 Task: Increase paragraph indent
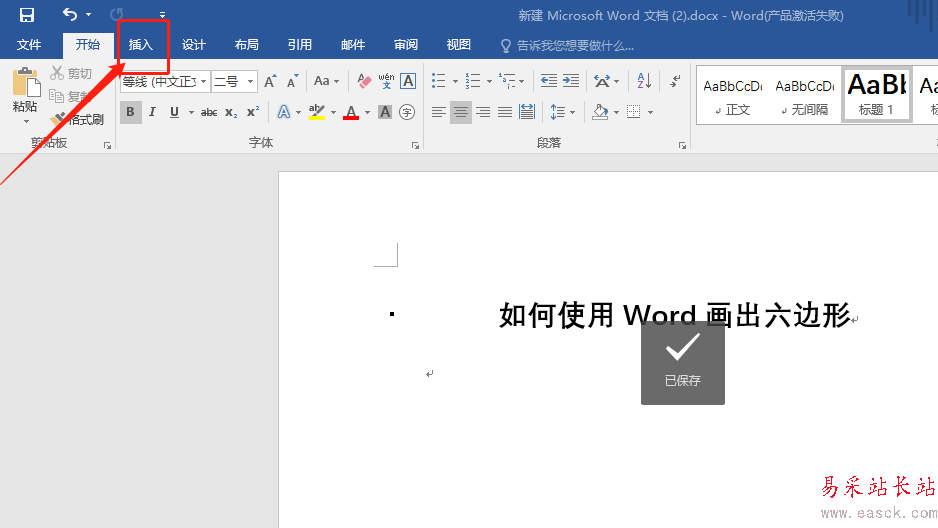pyautogui.click(x=571, y=81)
